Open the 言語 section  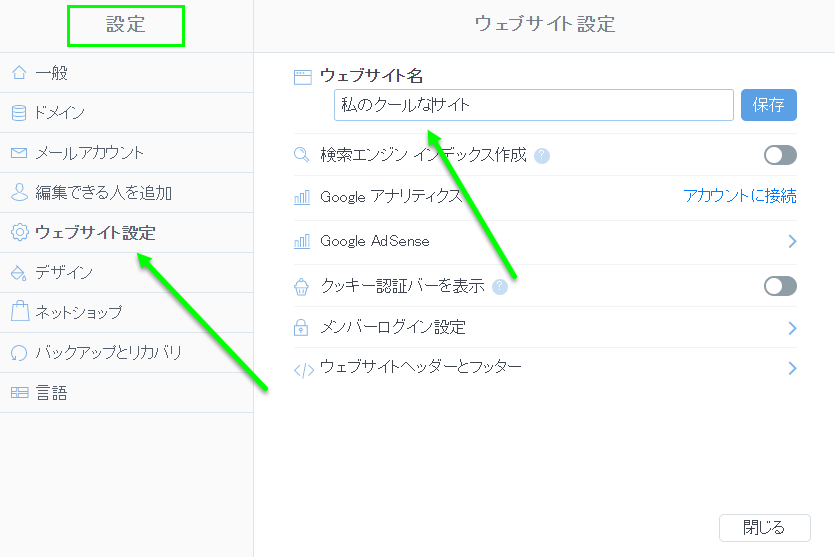click(126, 392)
